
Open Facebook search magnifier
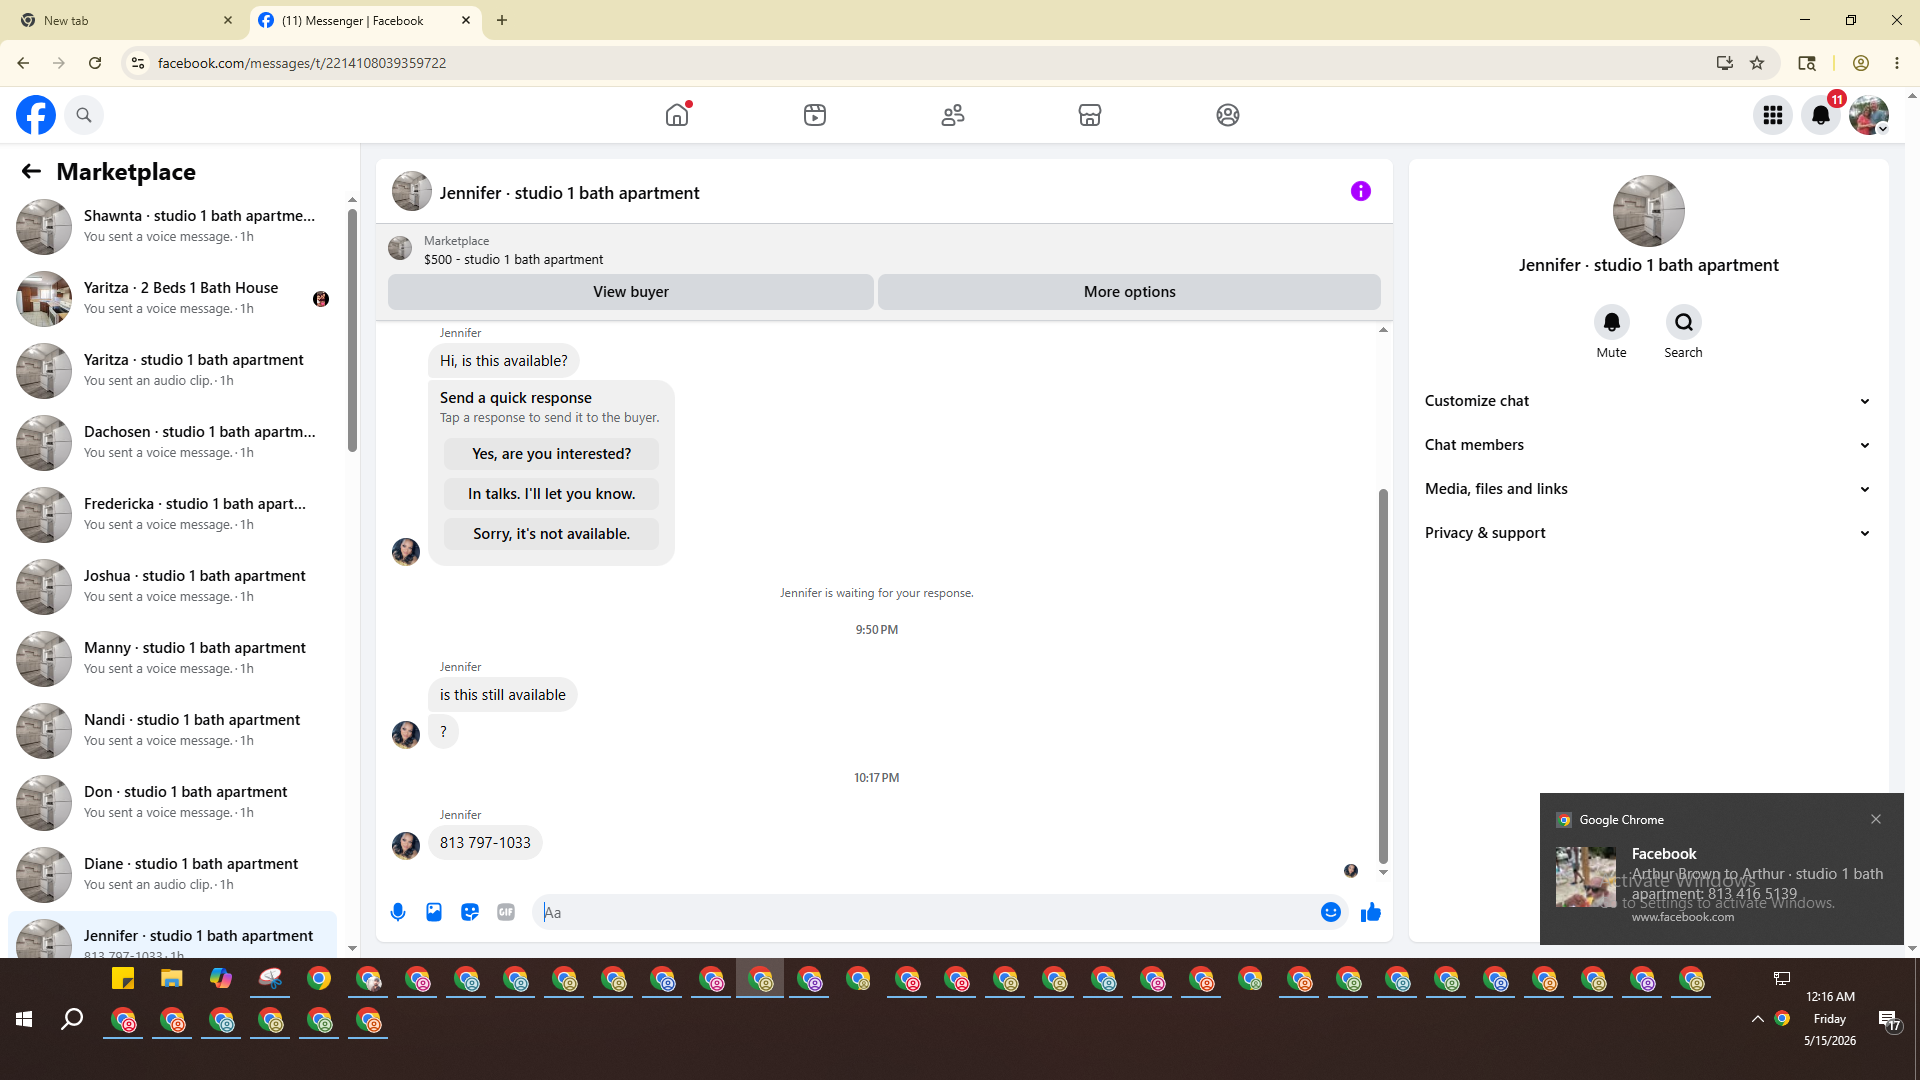tap(84, 115)
